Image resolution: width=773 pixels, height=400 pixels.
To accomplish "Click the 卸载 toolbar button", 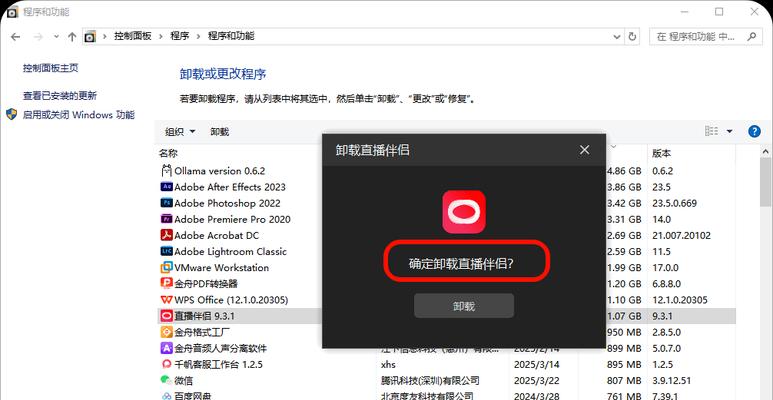I will [x=219, y=132].
